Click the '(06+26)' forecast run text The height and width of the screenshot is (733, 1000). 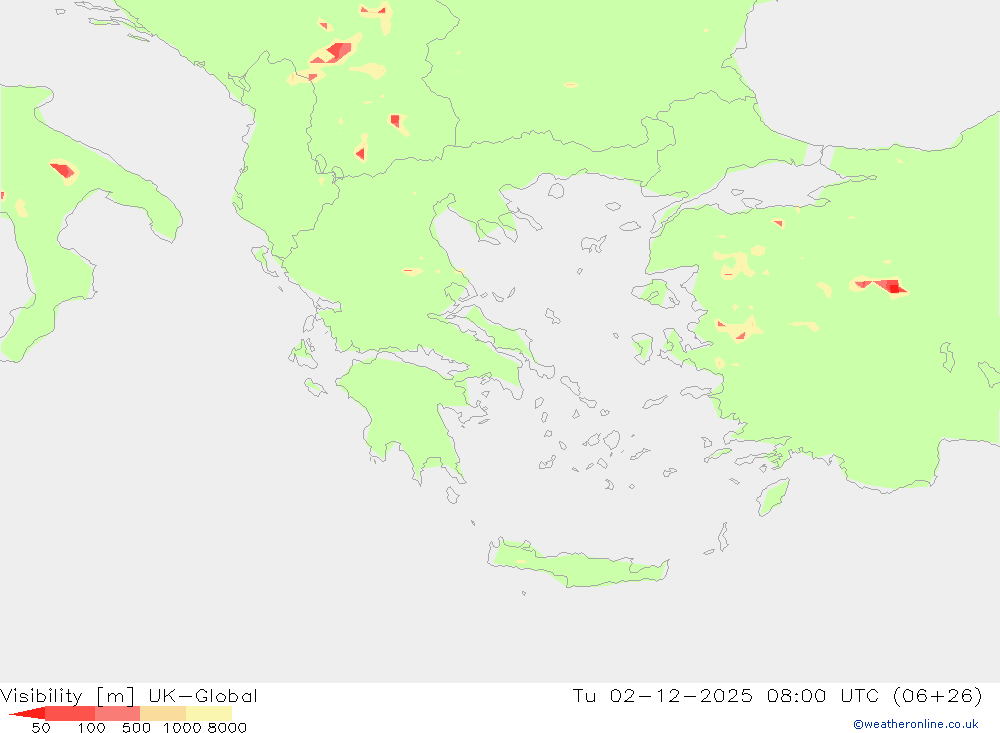pyautogui.click(x=938, y=695)
